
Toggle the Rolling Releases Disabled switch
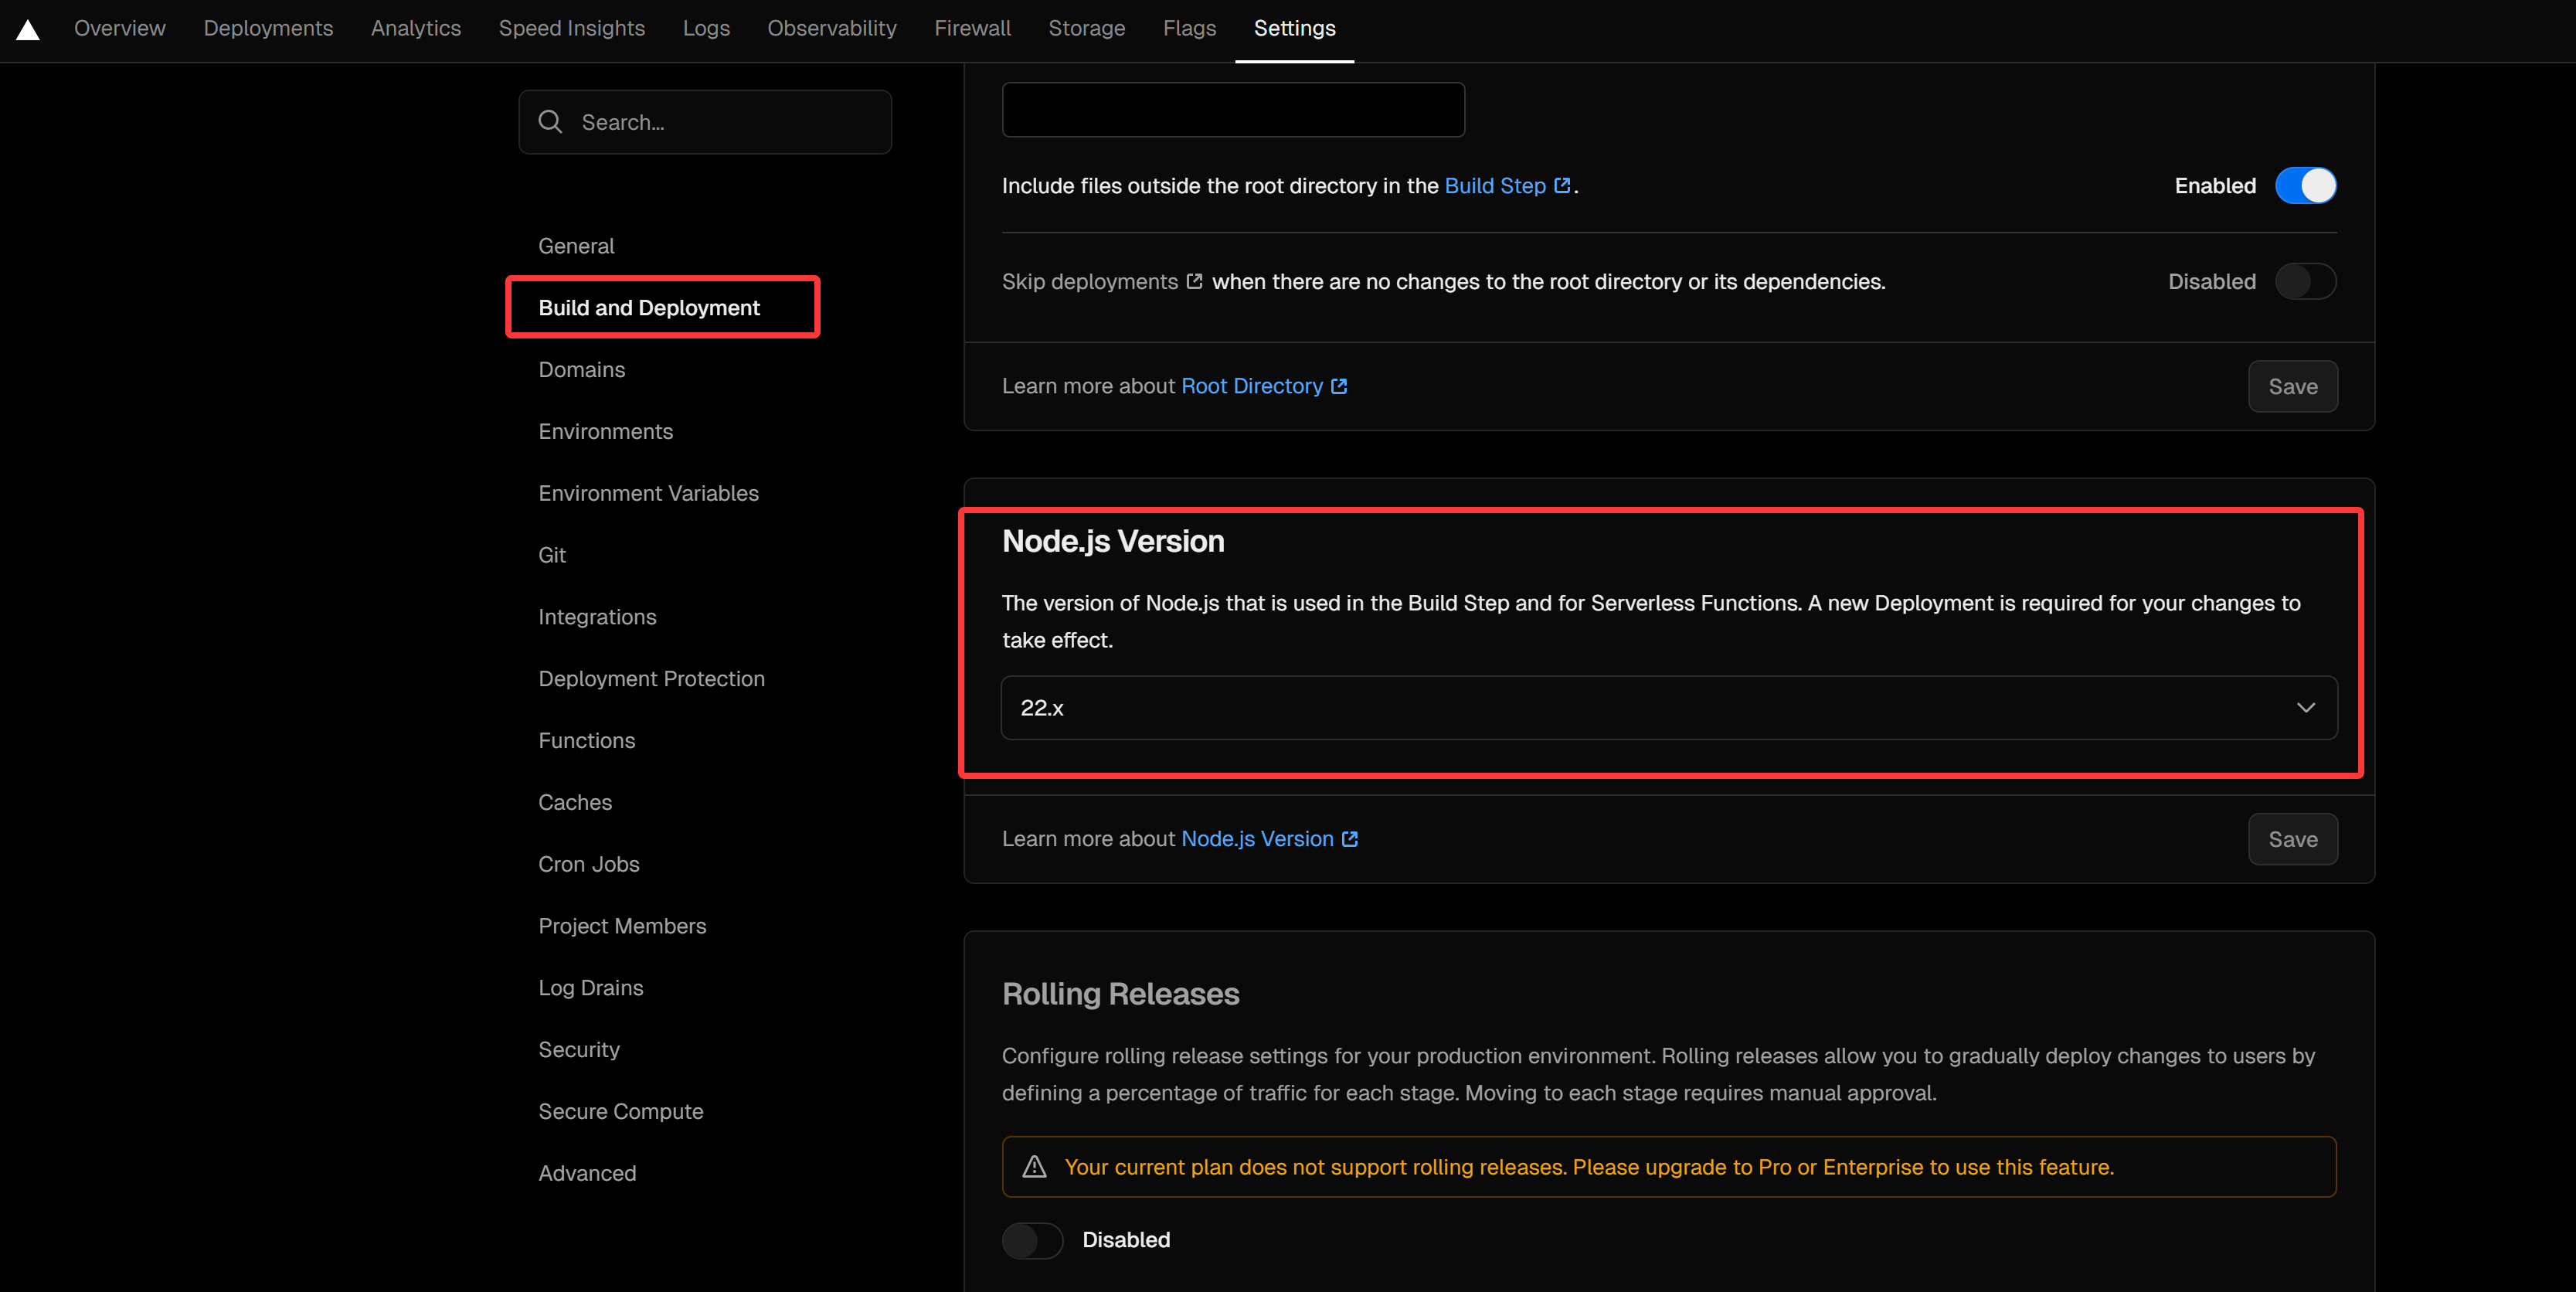(1032, 1240)
